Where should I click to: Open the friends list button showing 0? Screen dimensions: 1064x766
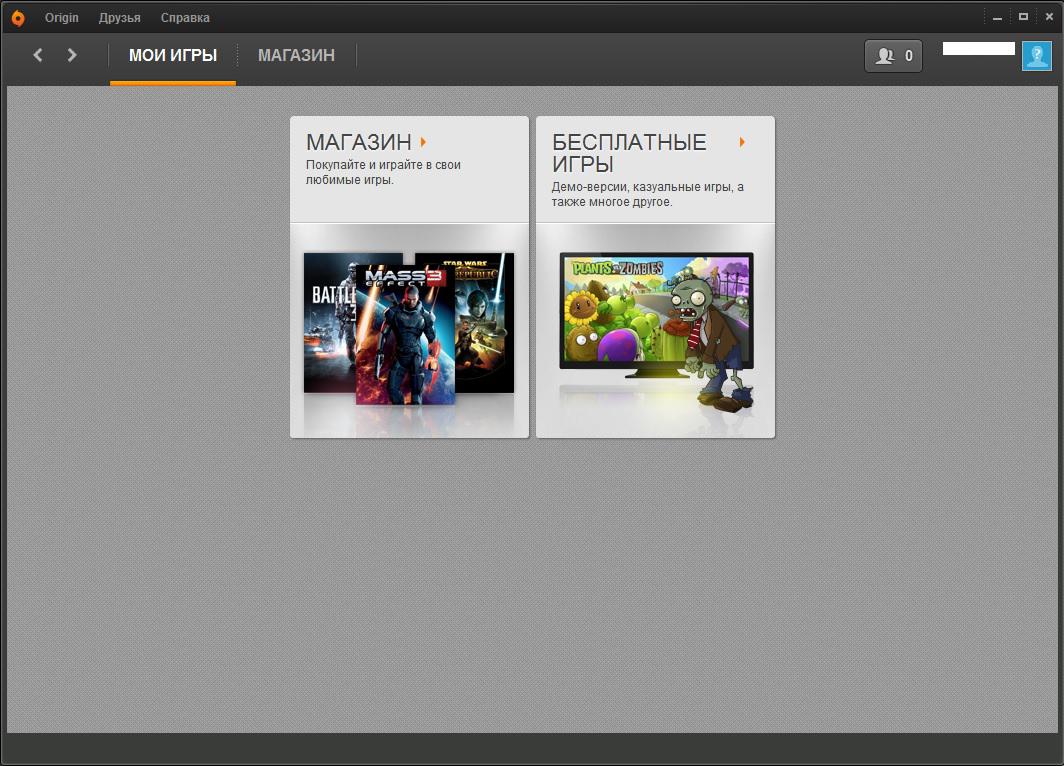[x=893, y=56]
